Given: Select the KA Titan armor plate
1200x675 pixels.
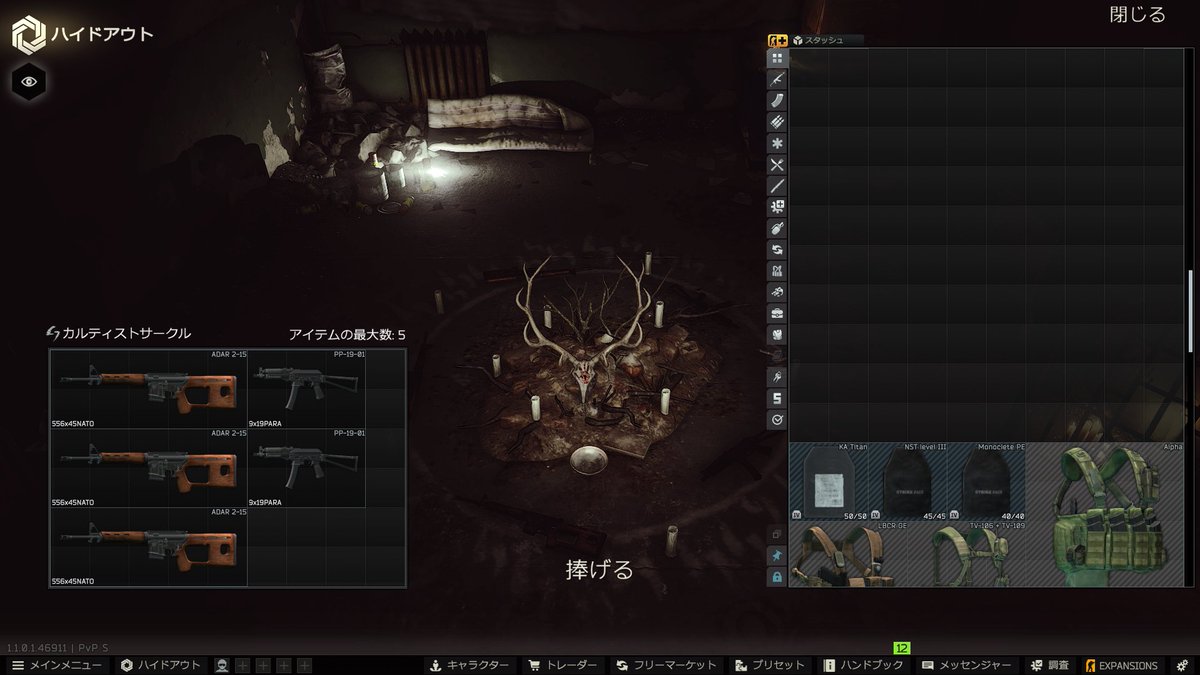Looking at the screenshot, I should click(829, 481).
